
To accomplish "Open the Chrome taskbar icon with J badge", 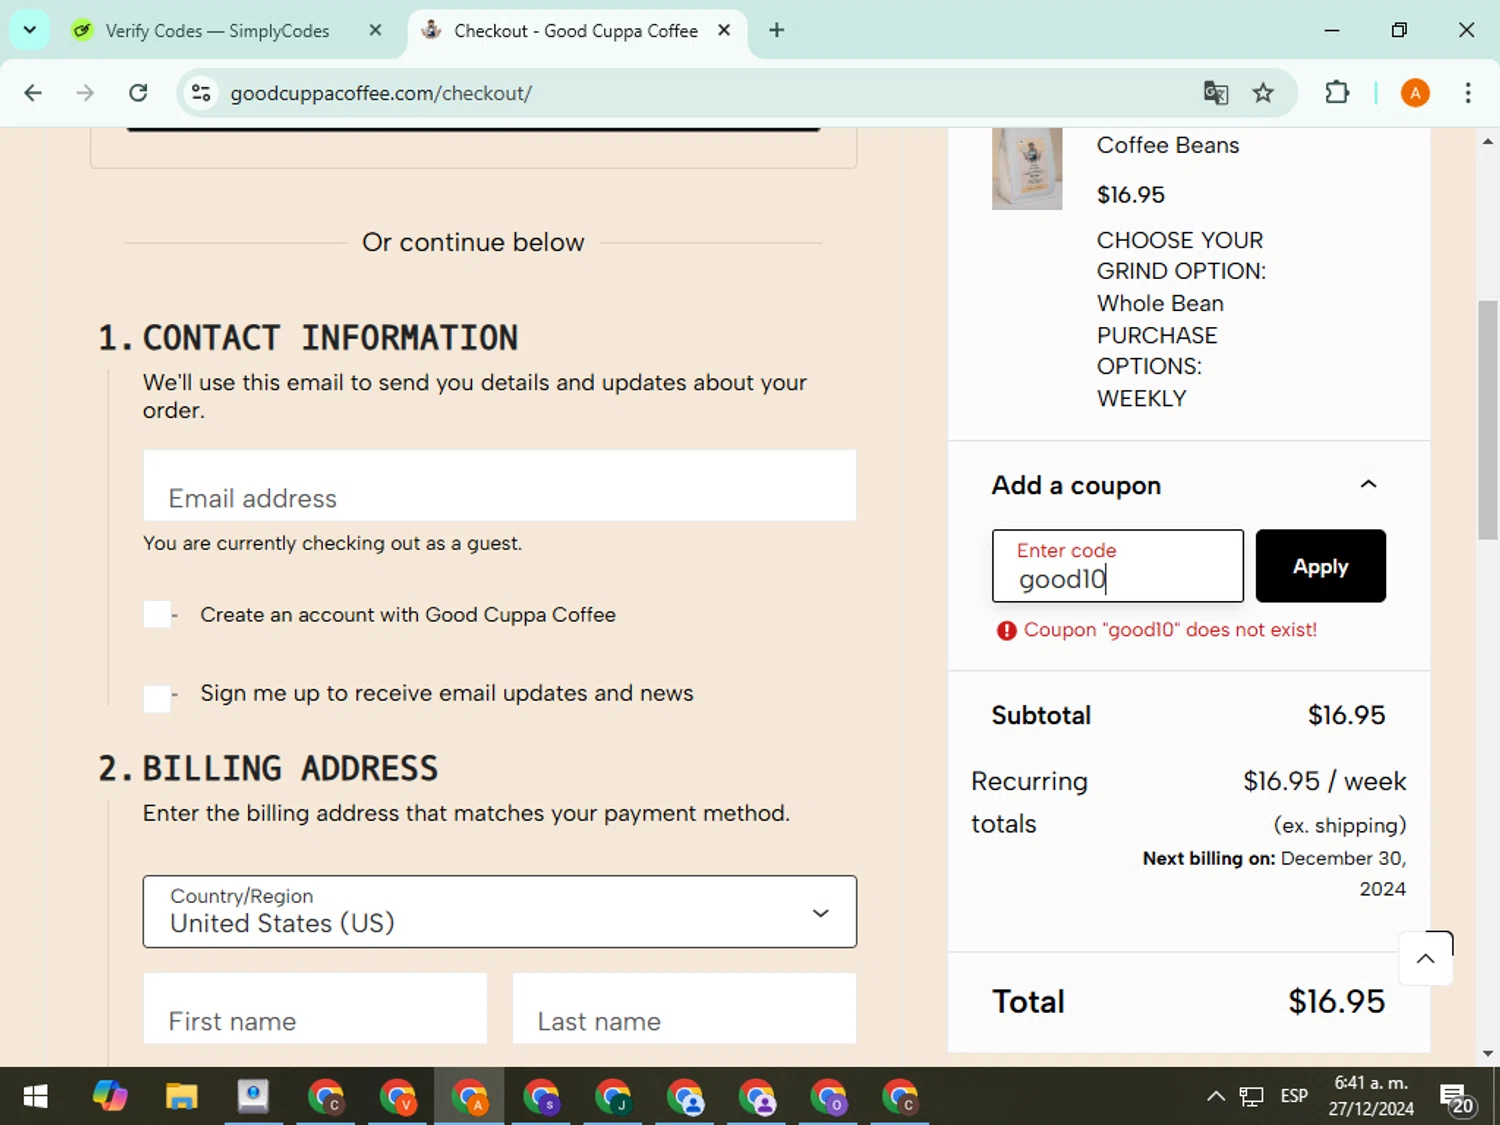I will [613, 1096].
